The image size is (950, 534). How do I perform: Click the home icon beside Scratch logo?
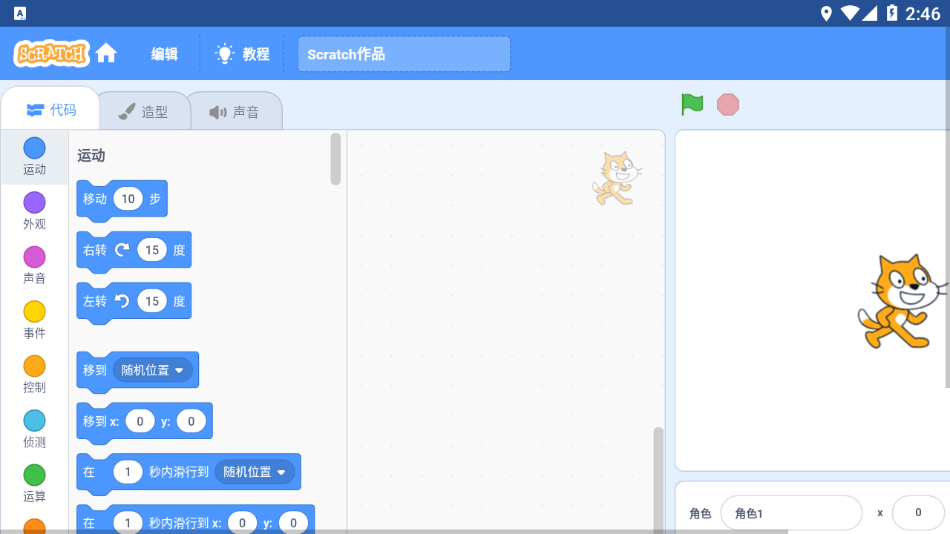106,54
